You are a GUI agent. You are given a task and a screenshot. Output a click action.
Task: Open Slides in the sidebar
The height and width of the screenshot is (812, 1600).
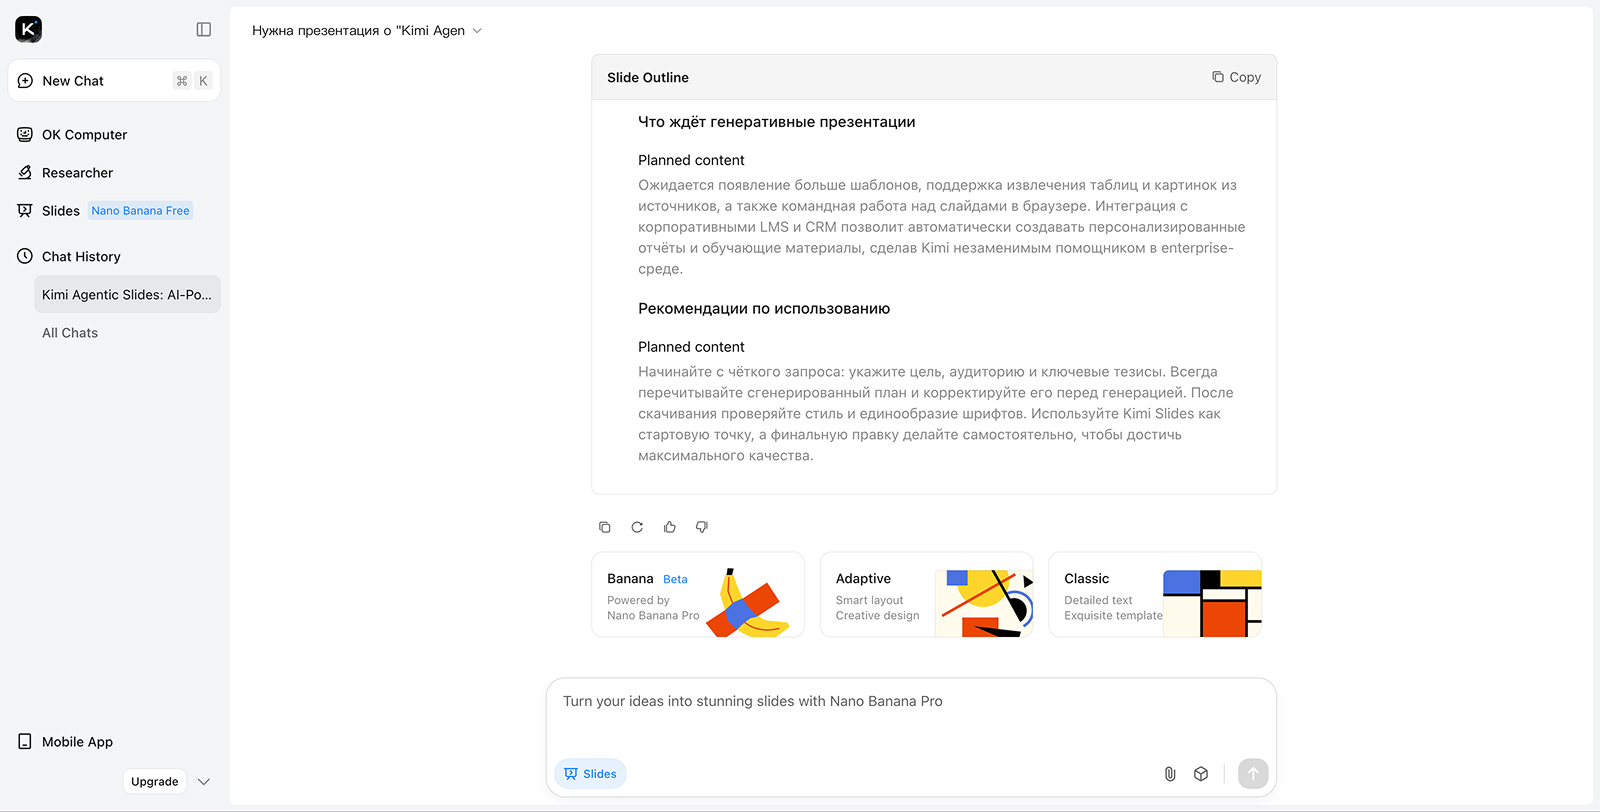click(x=60, y=211)
